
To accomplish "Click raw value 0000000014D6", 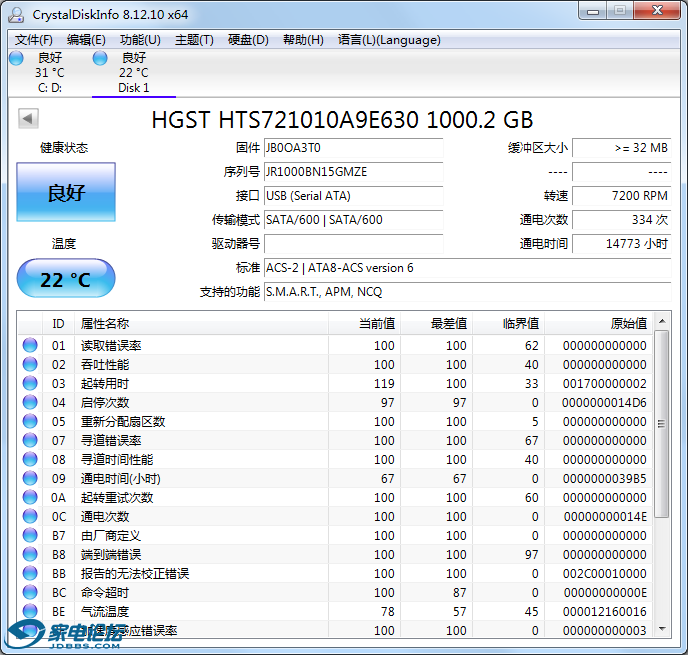I will coord(604,403).
